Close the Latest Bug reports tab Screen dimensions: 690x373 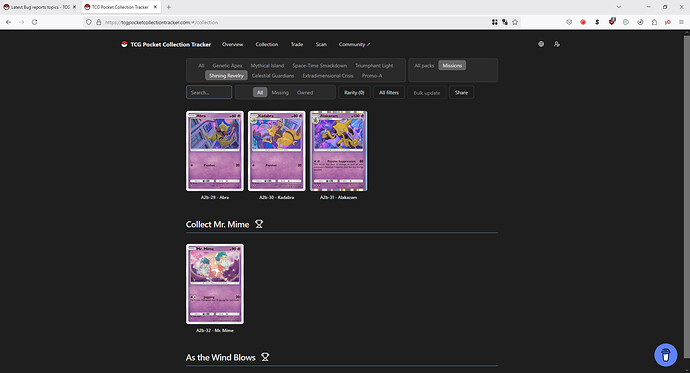[x=74, y=7]
